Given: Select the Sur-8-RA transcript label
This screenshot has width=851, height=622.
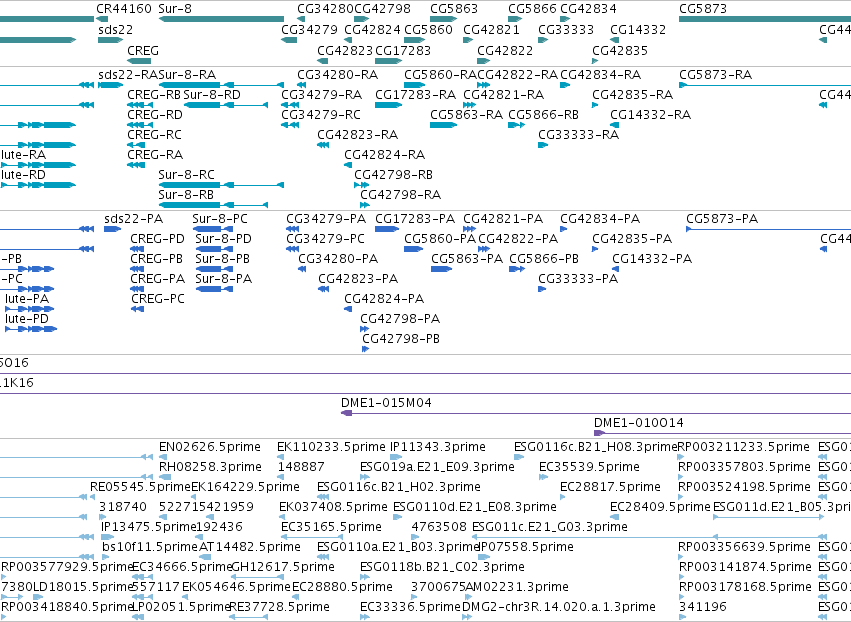Looking at the screenshot, I should click(187, 74).
